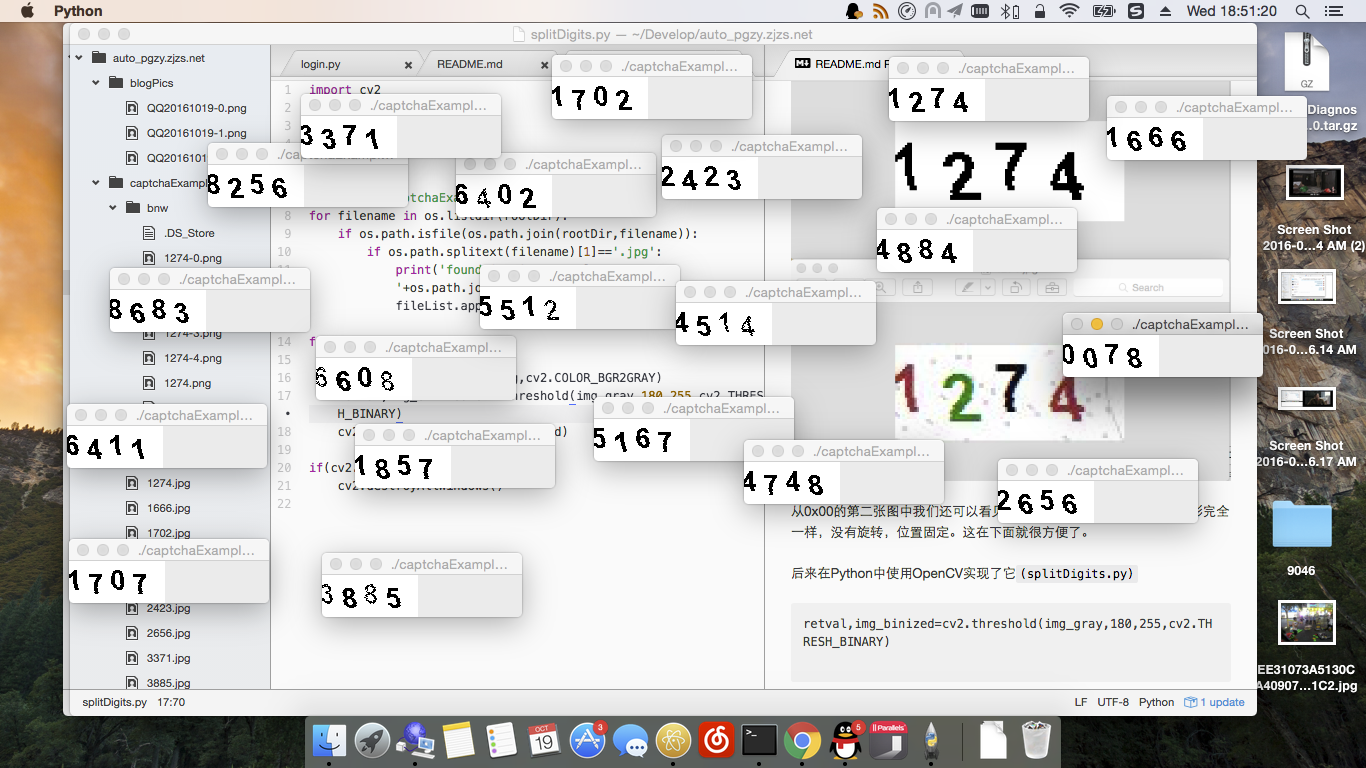Click the Bluetooth menu bar icon
Image resolution: width=1366 pixels, height=768 pixels.
coord(1010,11)
